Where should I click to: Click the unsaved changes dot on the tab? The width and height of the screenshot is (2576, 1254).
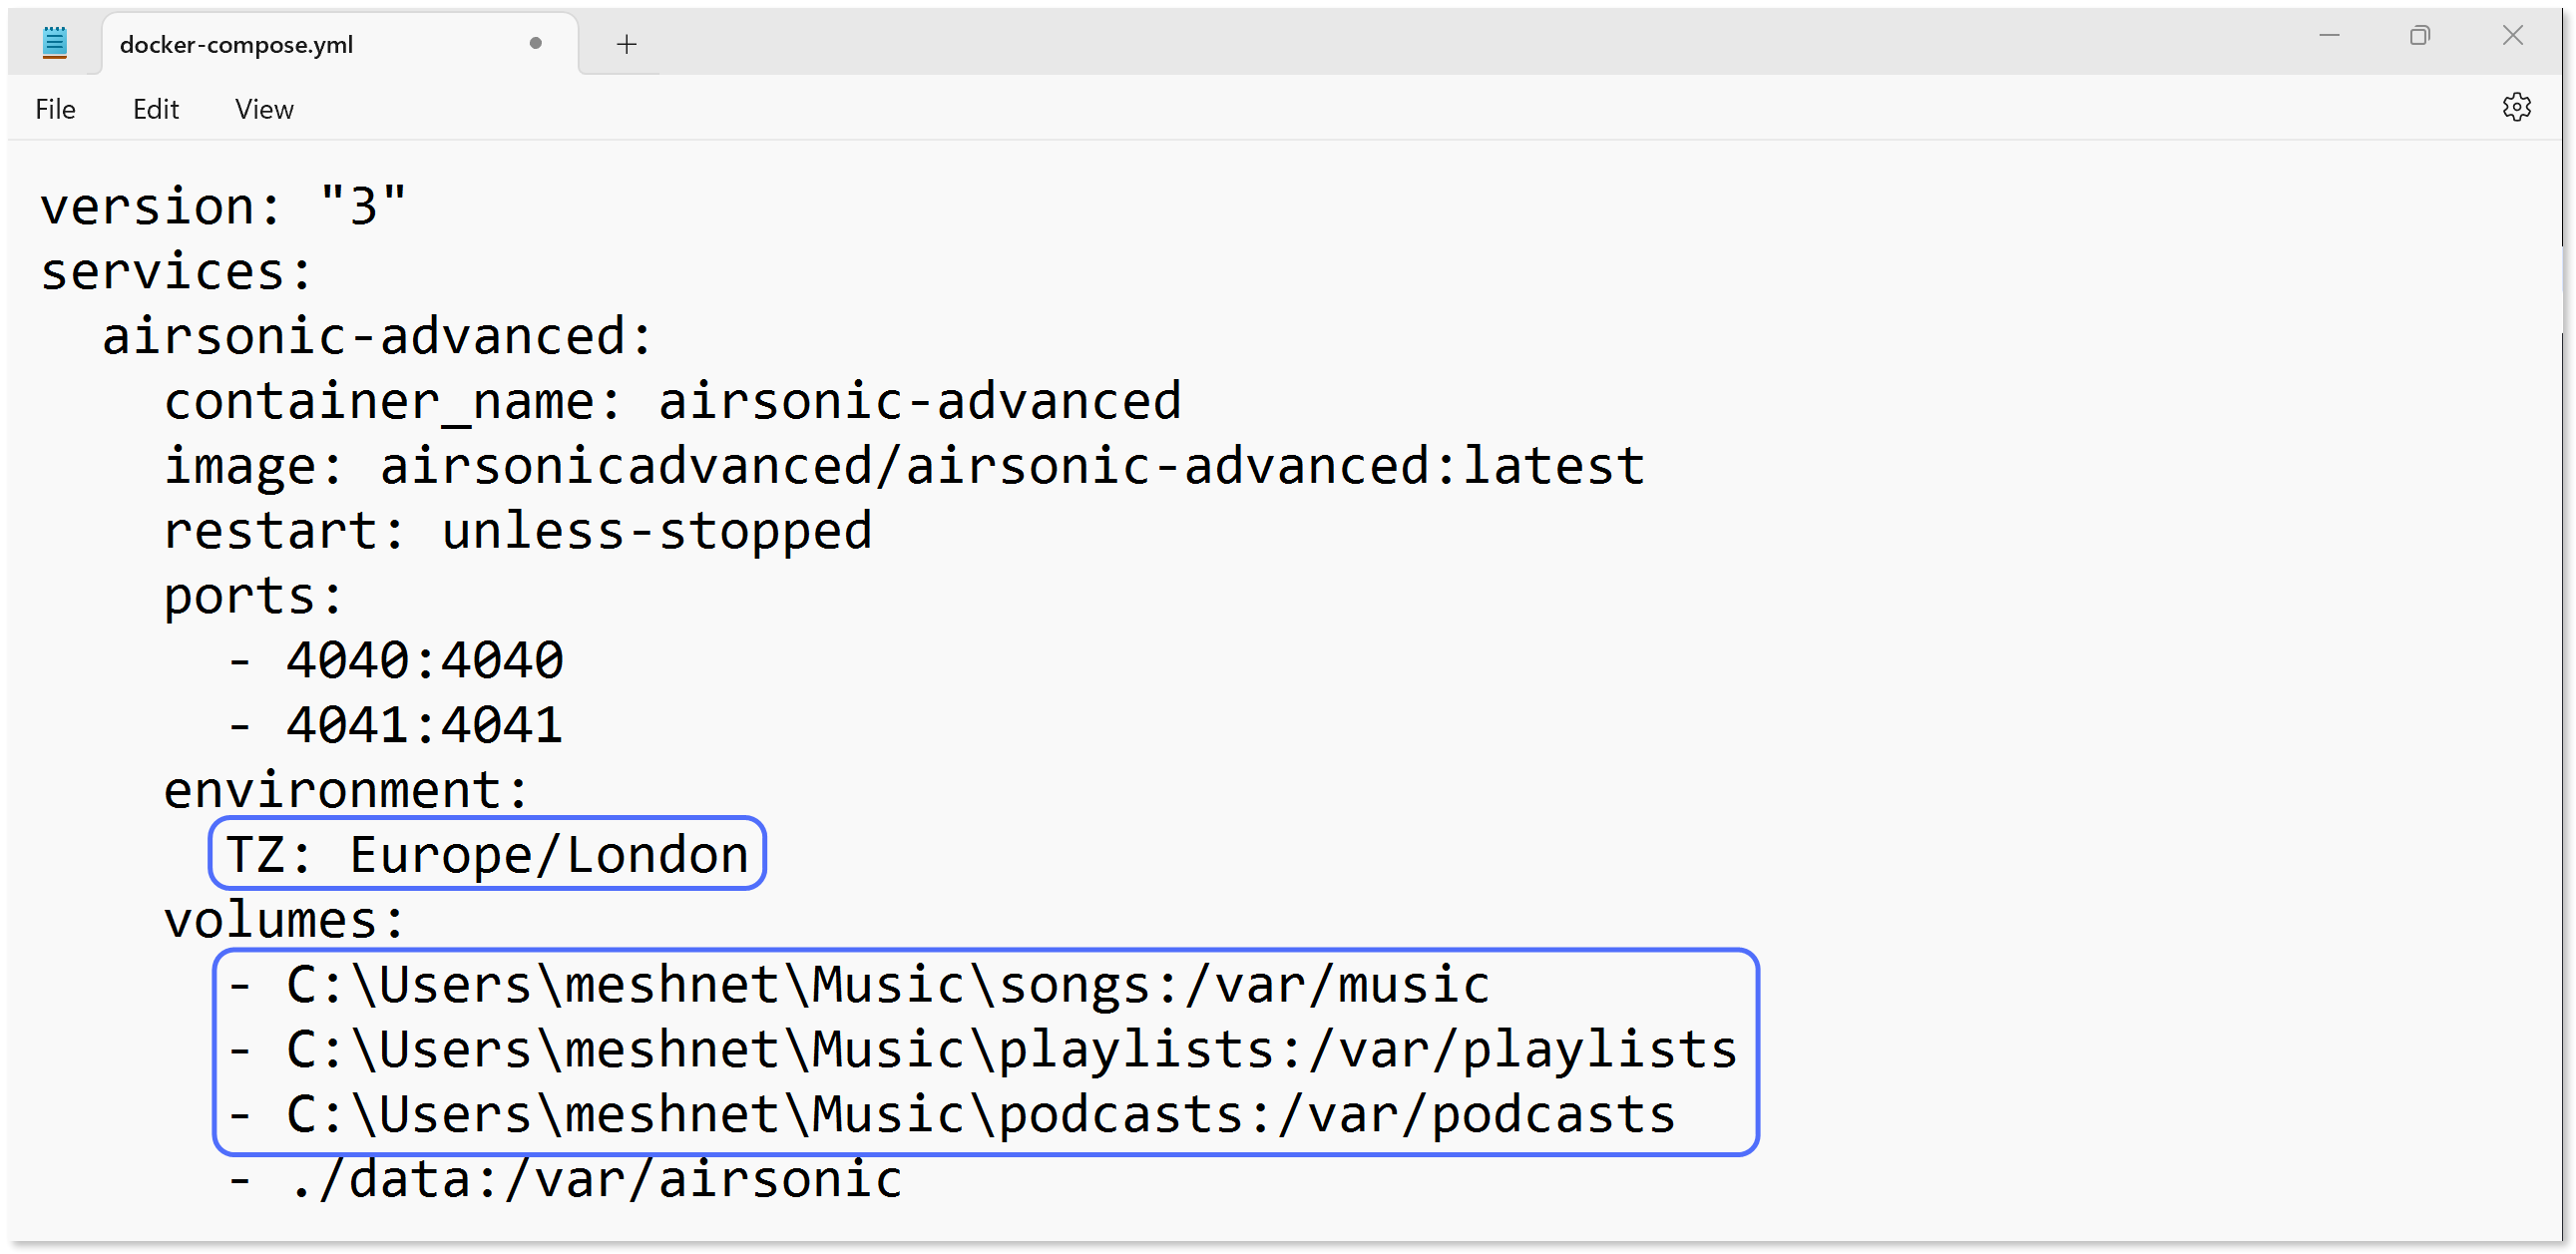[x=536, y=43]
